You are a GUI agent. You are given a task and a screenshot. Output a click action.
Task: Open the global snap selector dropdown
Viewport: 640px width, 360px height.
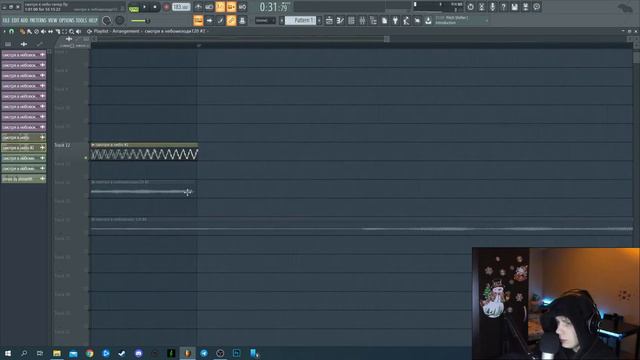pos(265,20)
